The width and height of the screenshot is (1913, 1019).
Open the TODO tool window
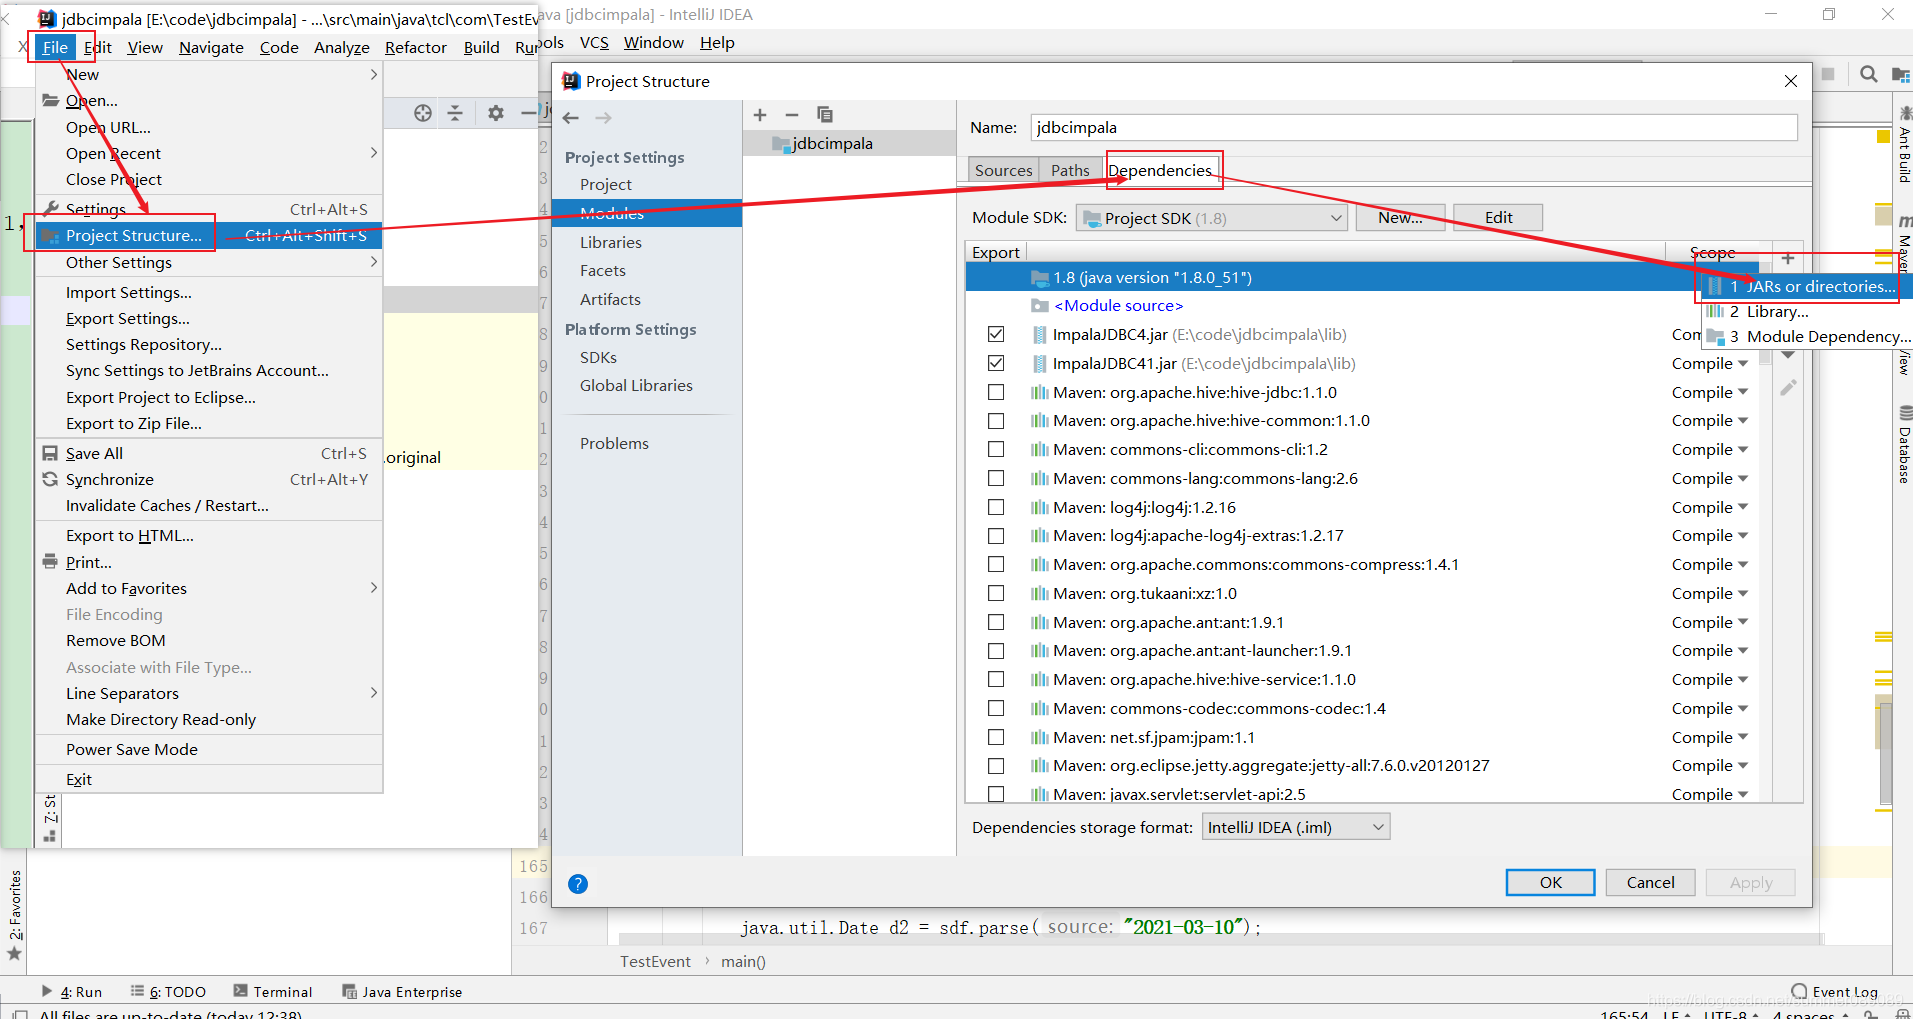click(168, 992)
